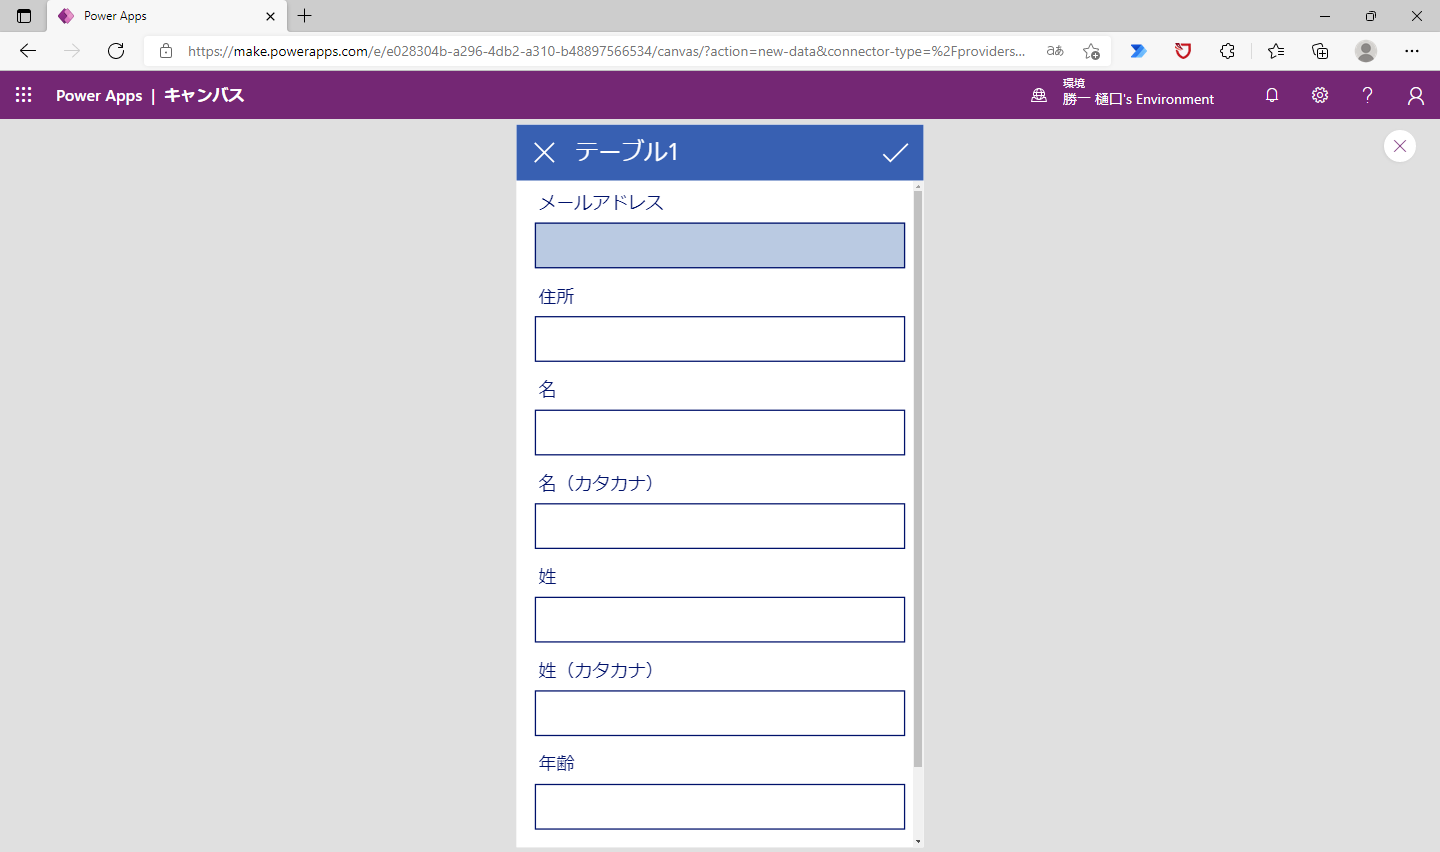Reload the current browser page
This screenshot has width=1440, height=852.
(116, 51)
